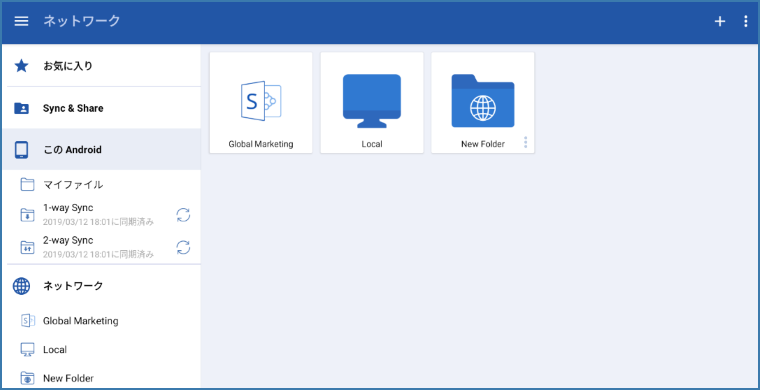Open Global Marketing in sidebar list
This screenshot has width=760, height=390.
pyautogui.click(x=102, y=320)
